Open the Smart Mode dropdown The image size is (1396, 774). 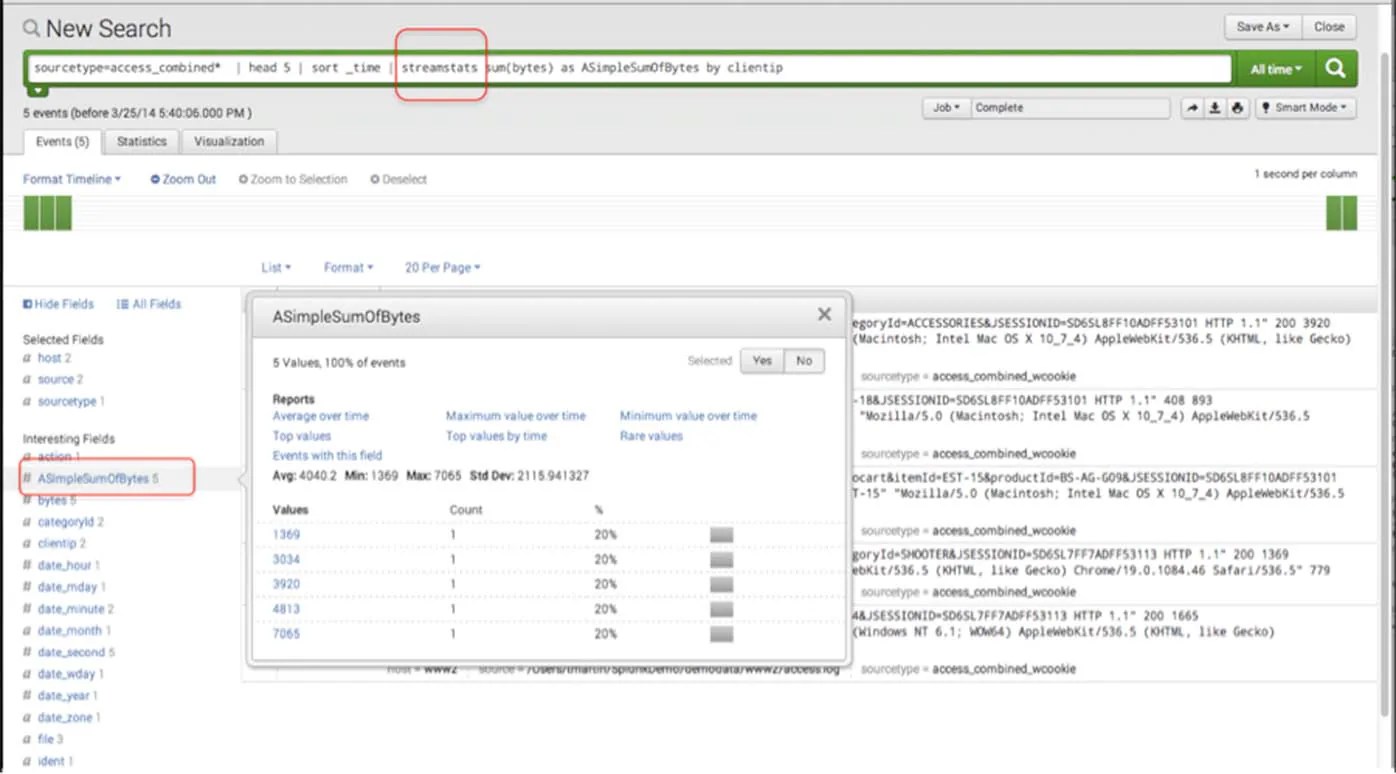[x=1305, y=107]
